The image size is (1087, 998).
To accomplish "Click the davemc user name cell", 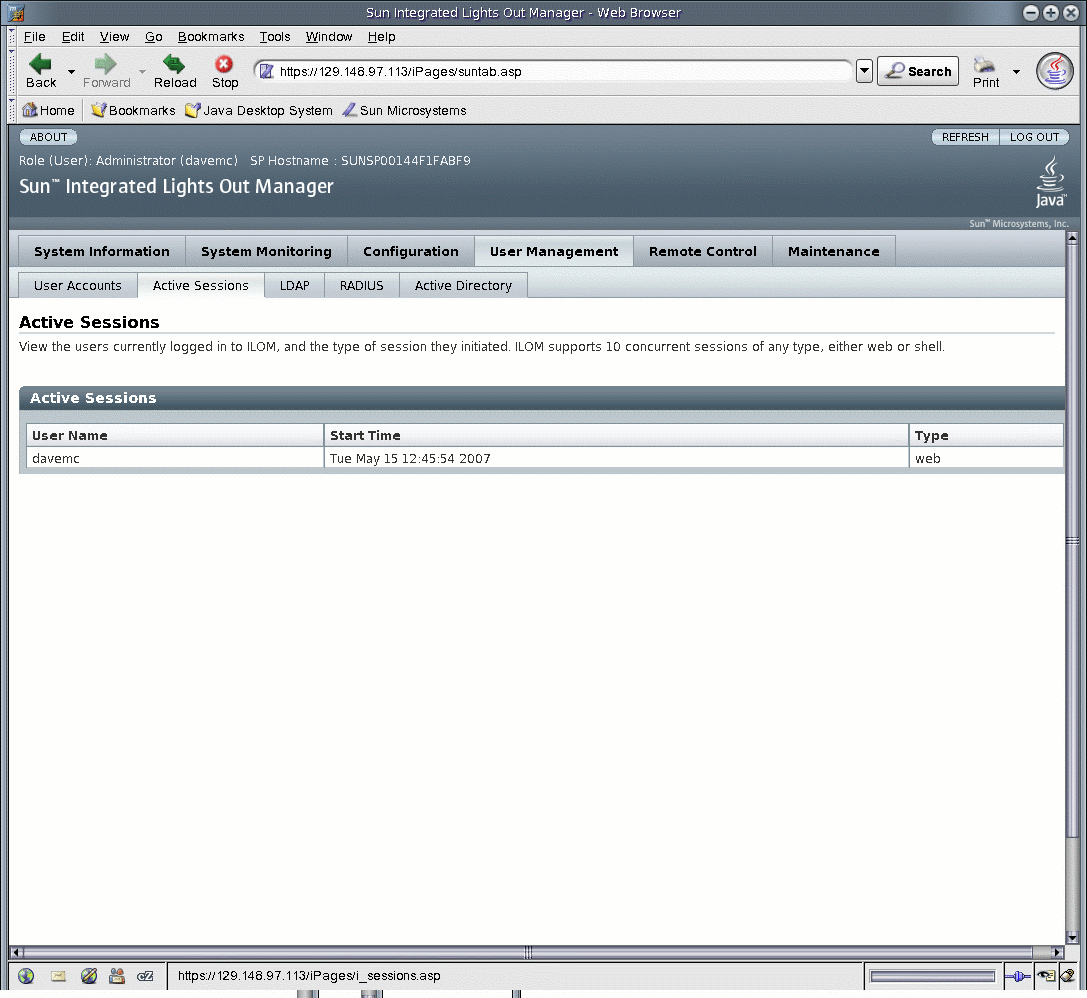I will coord(175,458).
